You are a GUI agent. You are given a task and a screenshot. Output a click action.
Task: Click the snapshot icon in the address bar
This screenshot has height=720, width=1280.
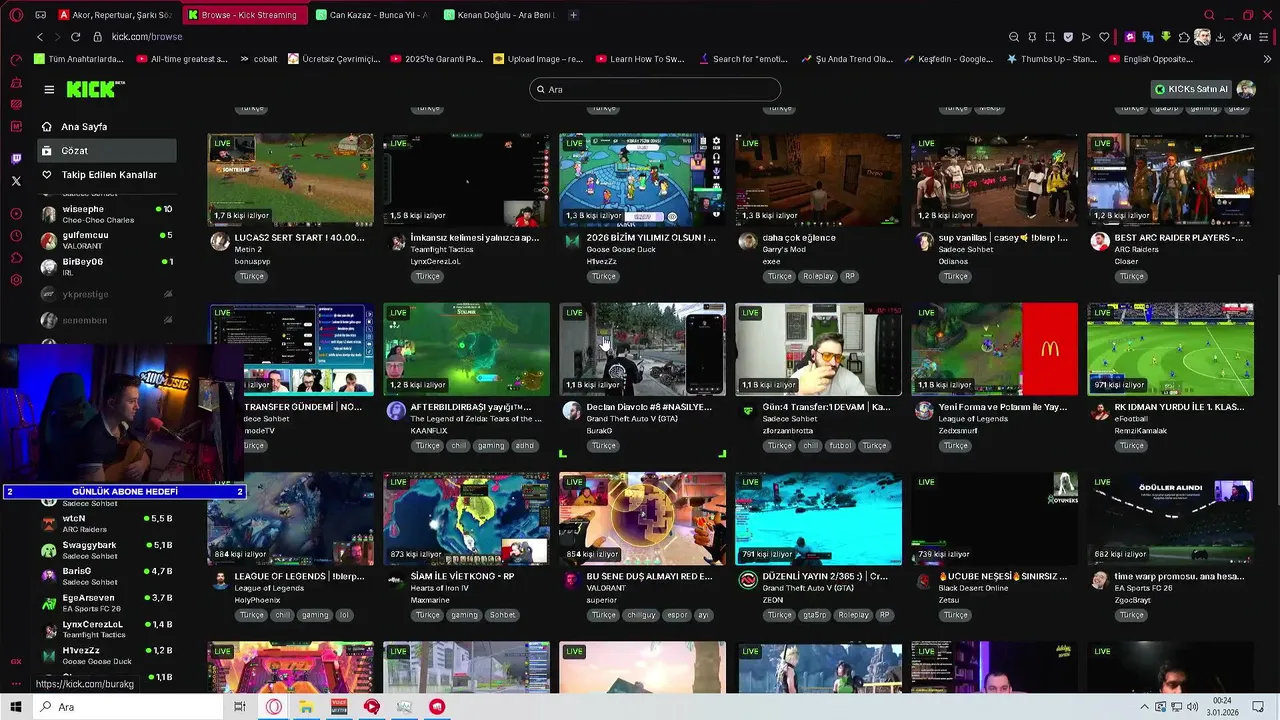coord(1050,37)
